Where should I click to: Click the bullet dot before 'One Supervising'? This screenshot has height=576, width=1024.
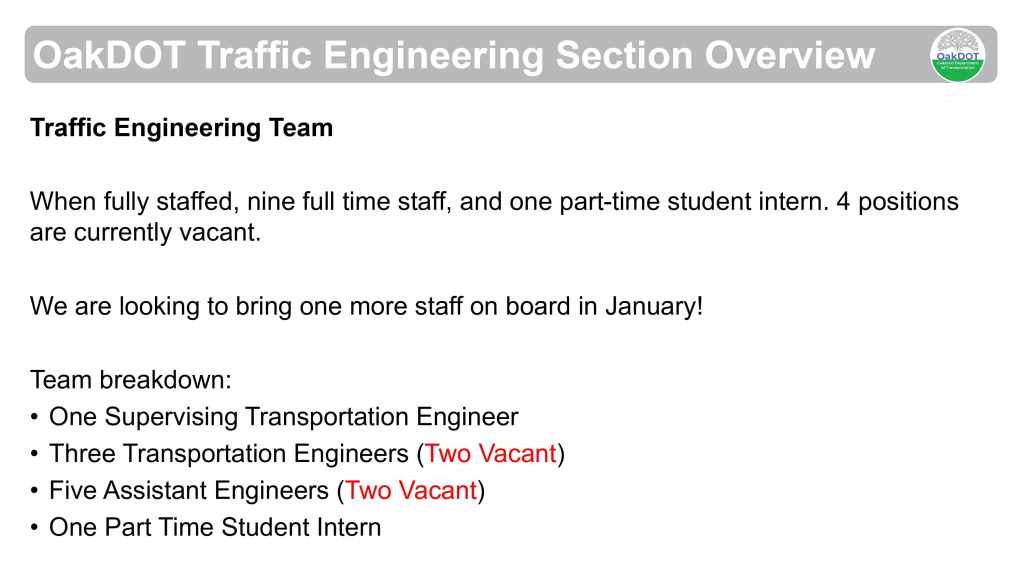pyautogui.click(x=35, y=418)
